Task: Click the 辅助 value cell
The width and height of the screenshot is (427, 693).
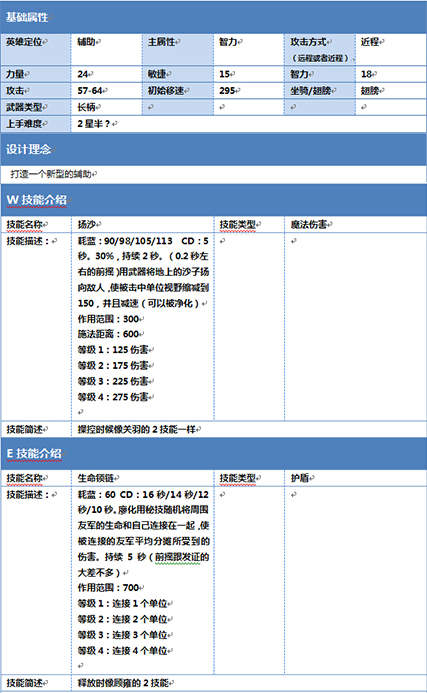Action: tap(107, 50)
